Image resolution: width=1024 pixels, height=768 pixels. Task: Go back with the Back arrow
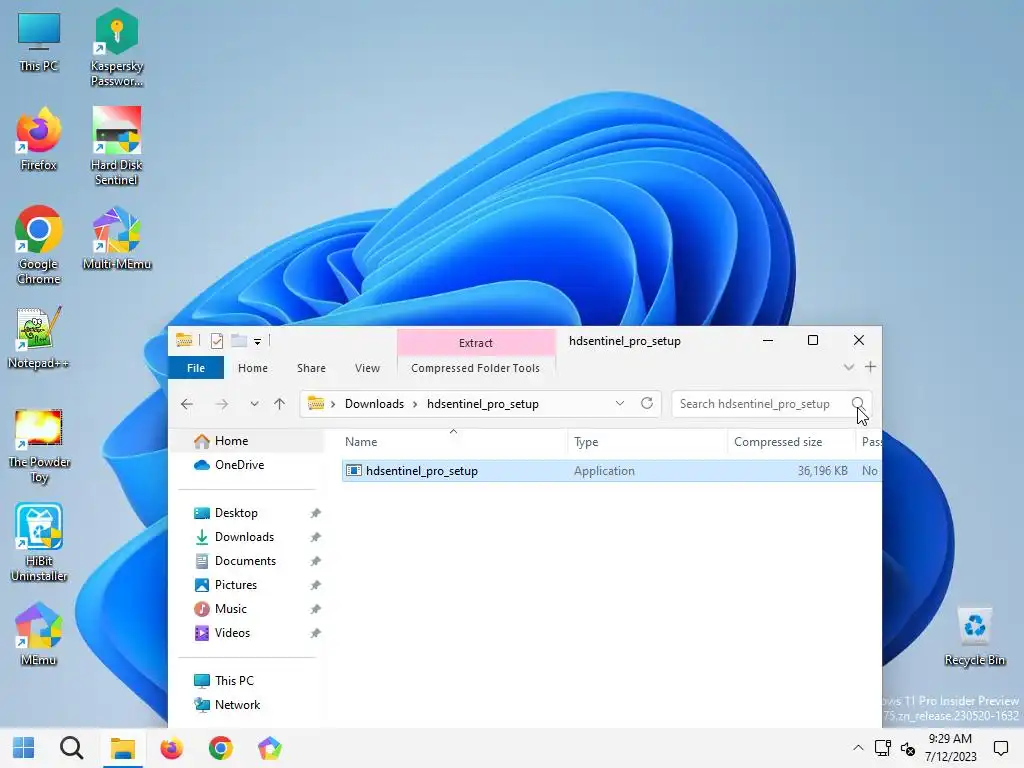click(187, 404)
